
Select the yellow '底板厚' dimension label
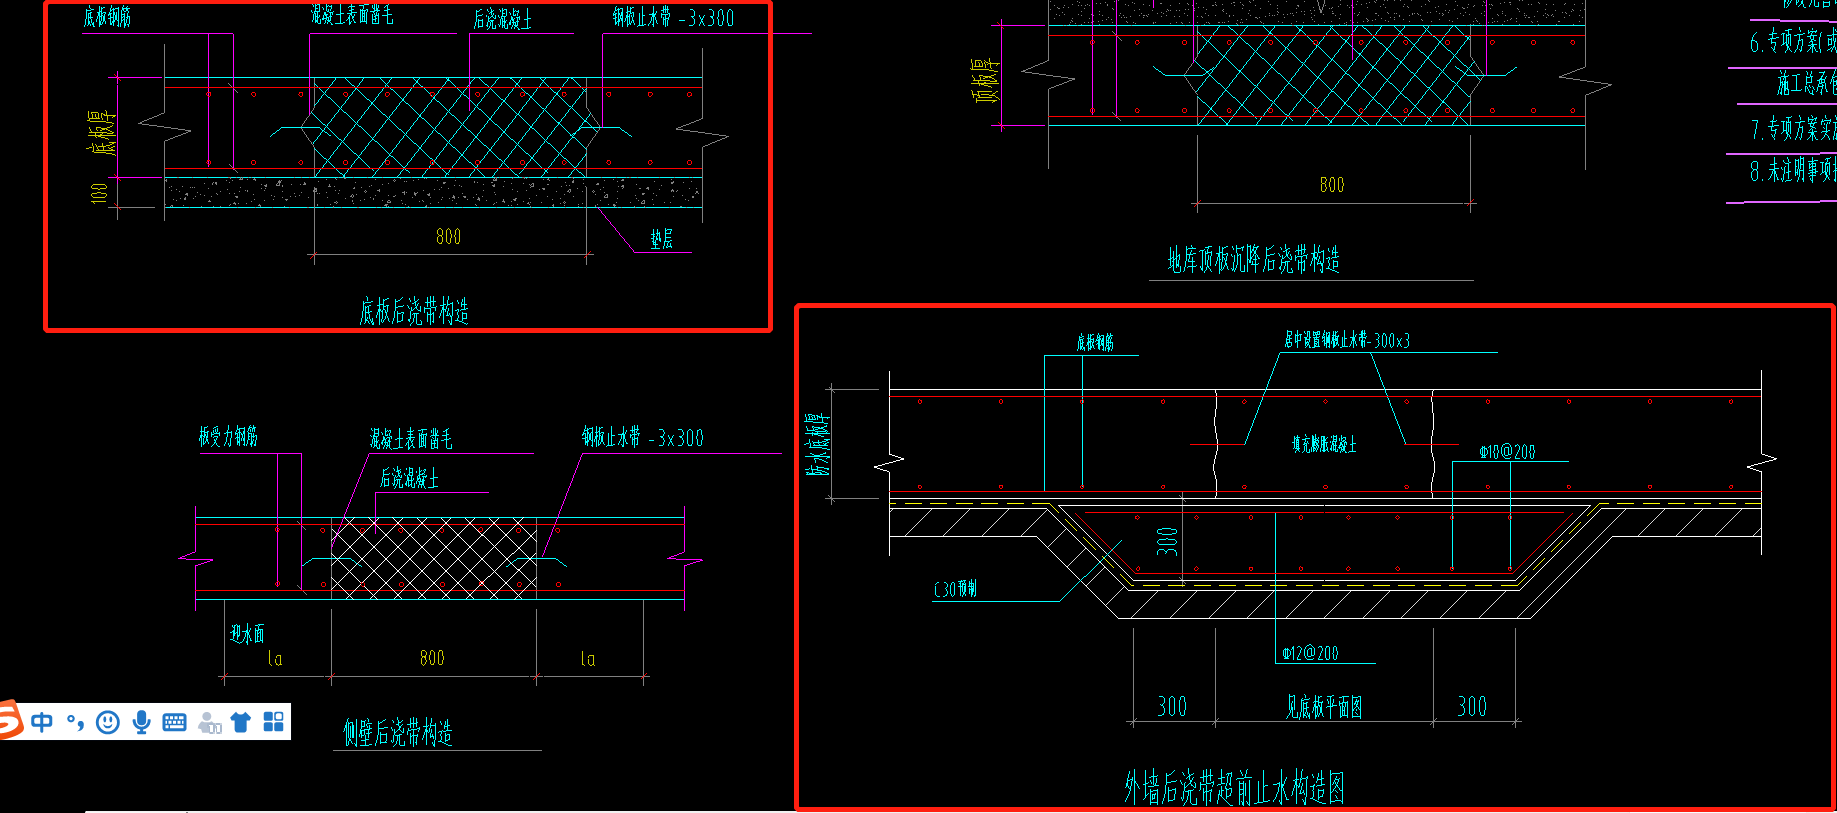[102, 133]
